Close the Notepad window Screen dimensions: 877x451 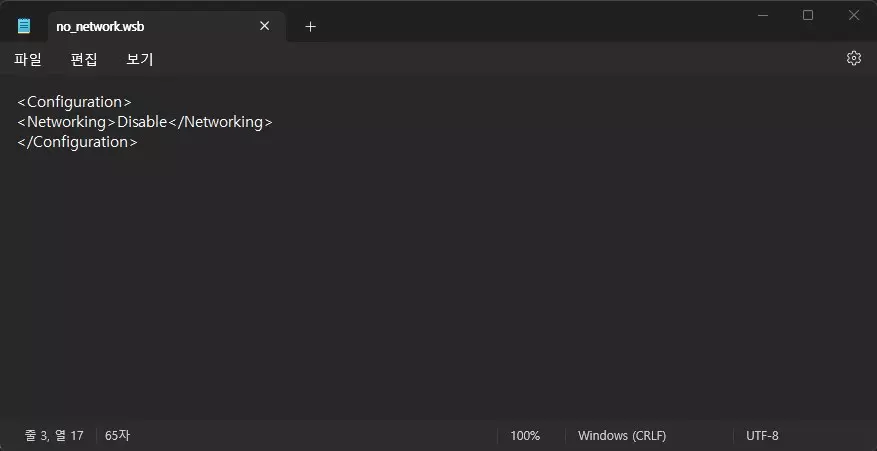854,16
